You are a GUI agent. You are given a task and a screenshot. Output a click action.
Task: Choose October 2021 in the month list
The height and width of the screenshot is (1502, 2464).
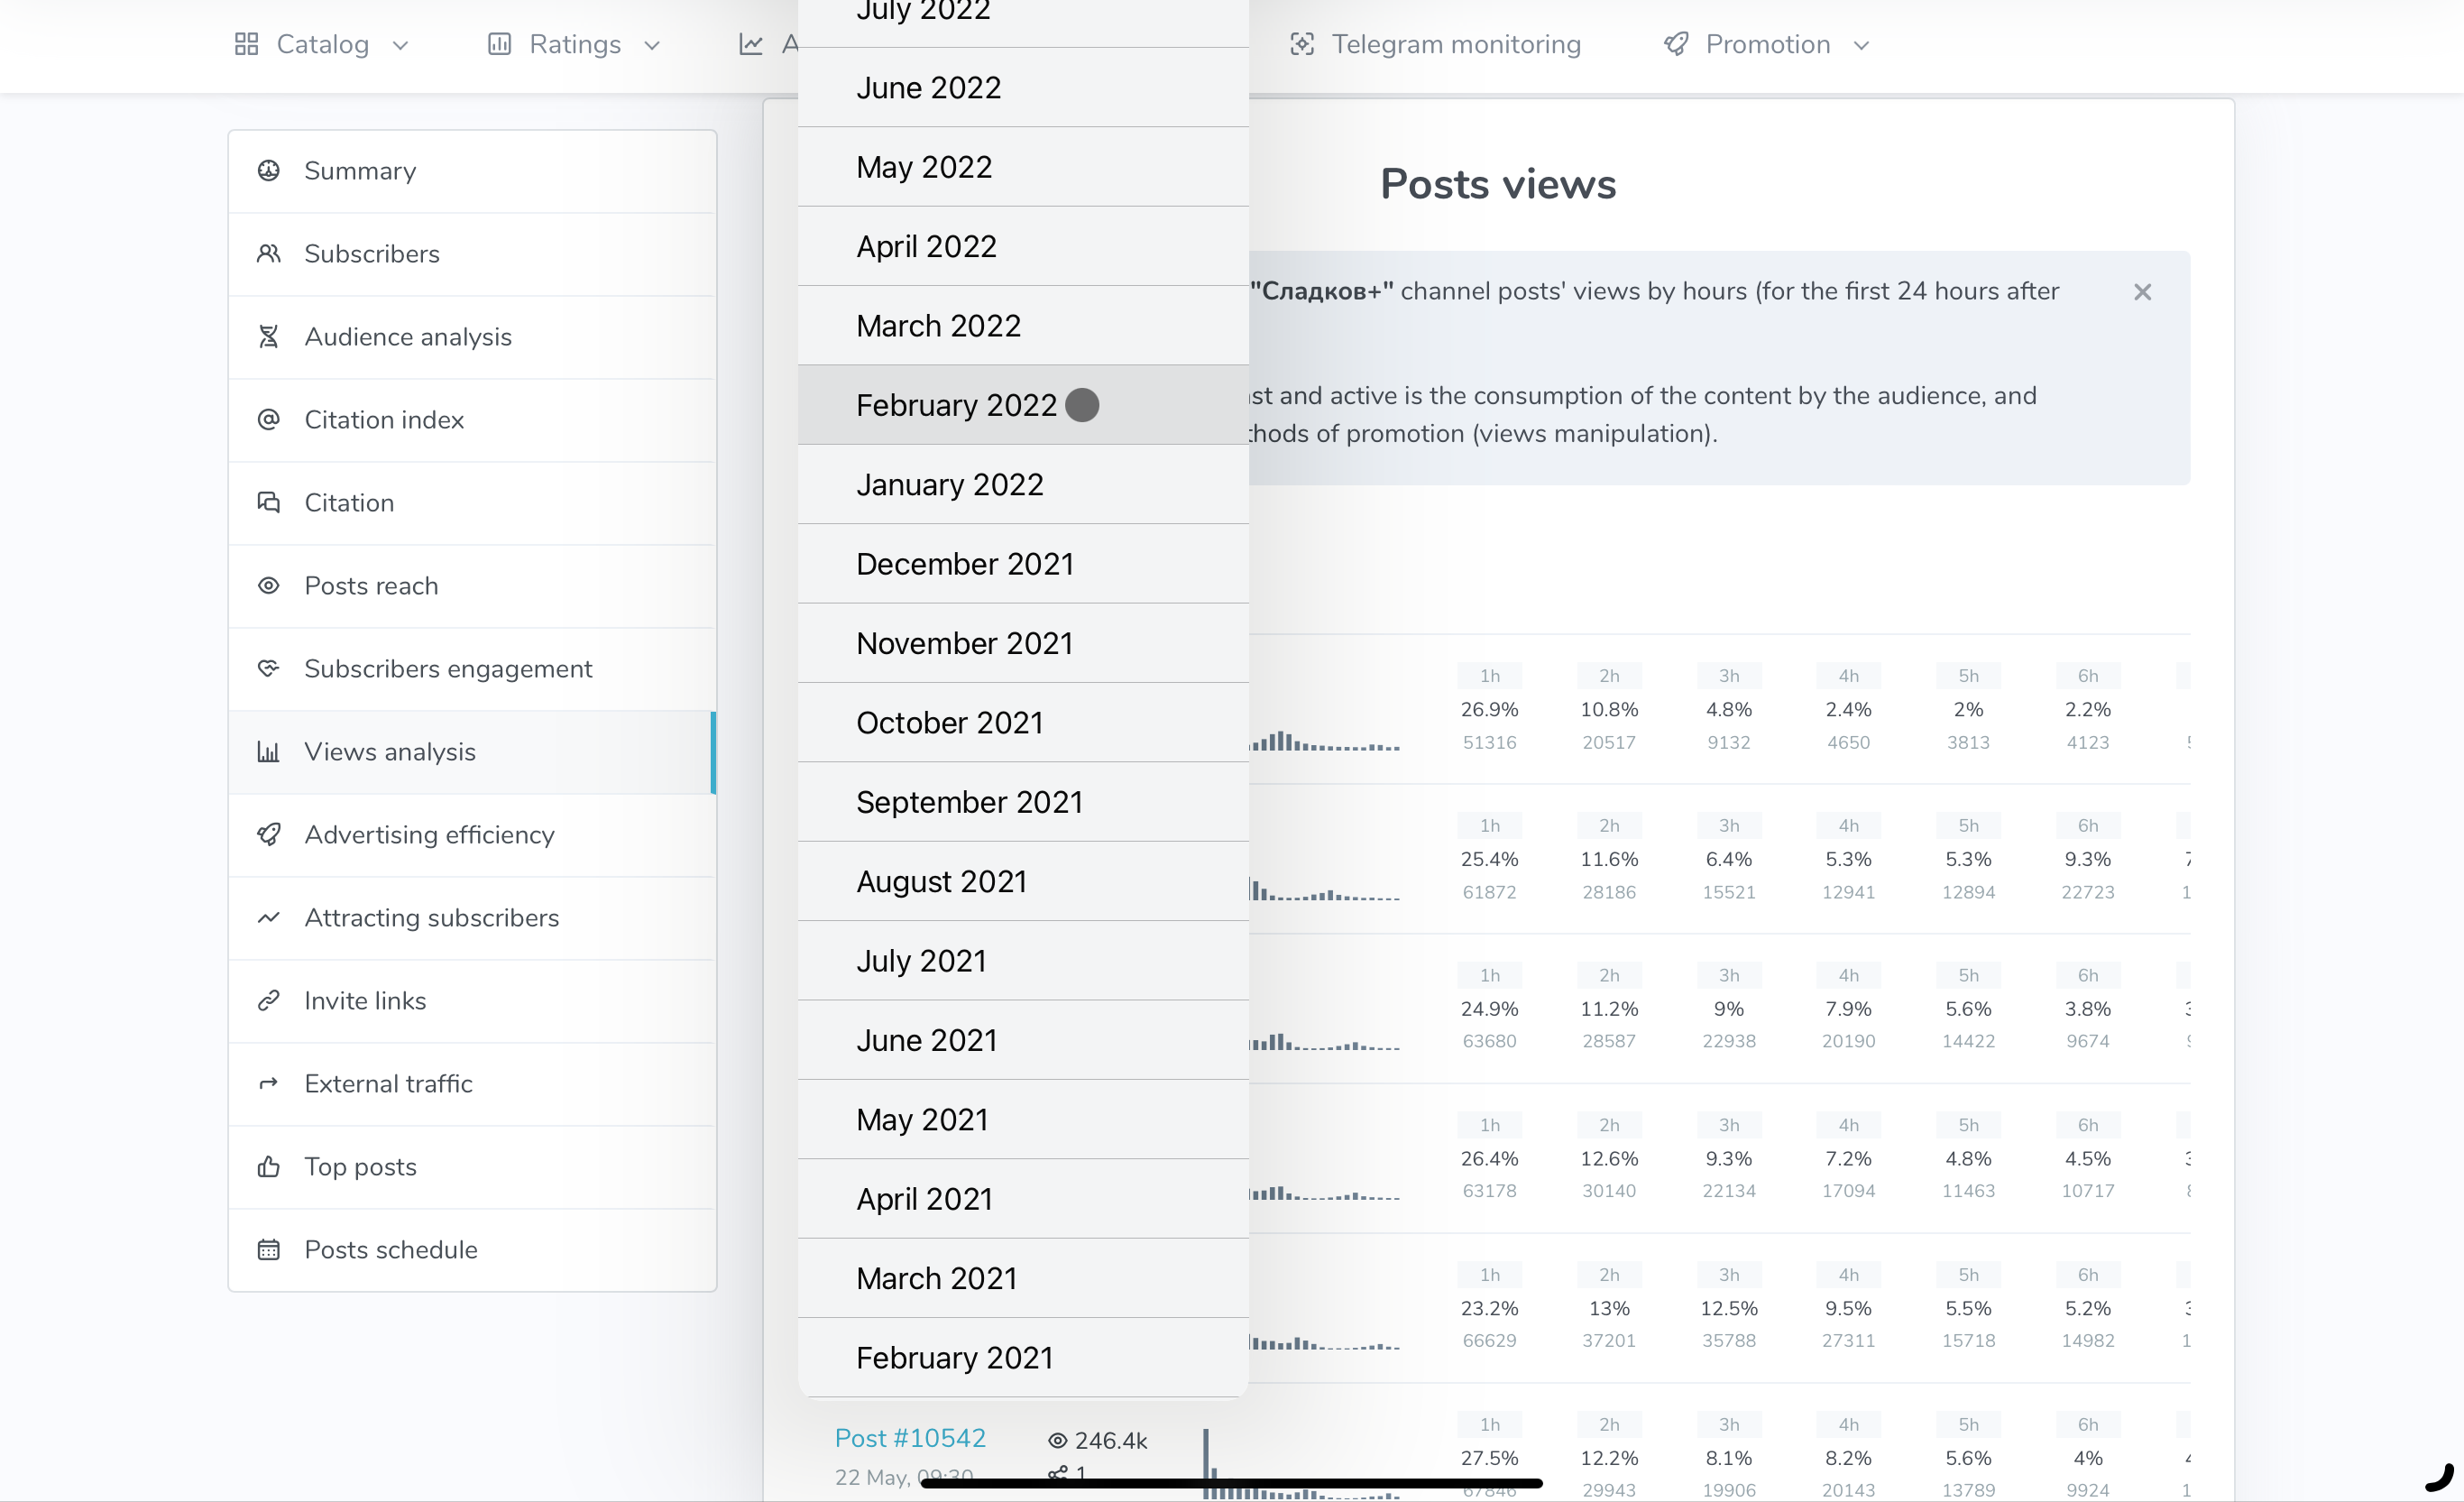pos(949,723)
